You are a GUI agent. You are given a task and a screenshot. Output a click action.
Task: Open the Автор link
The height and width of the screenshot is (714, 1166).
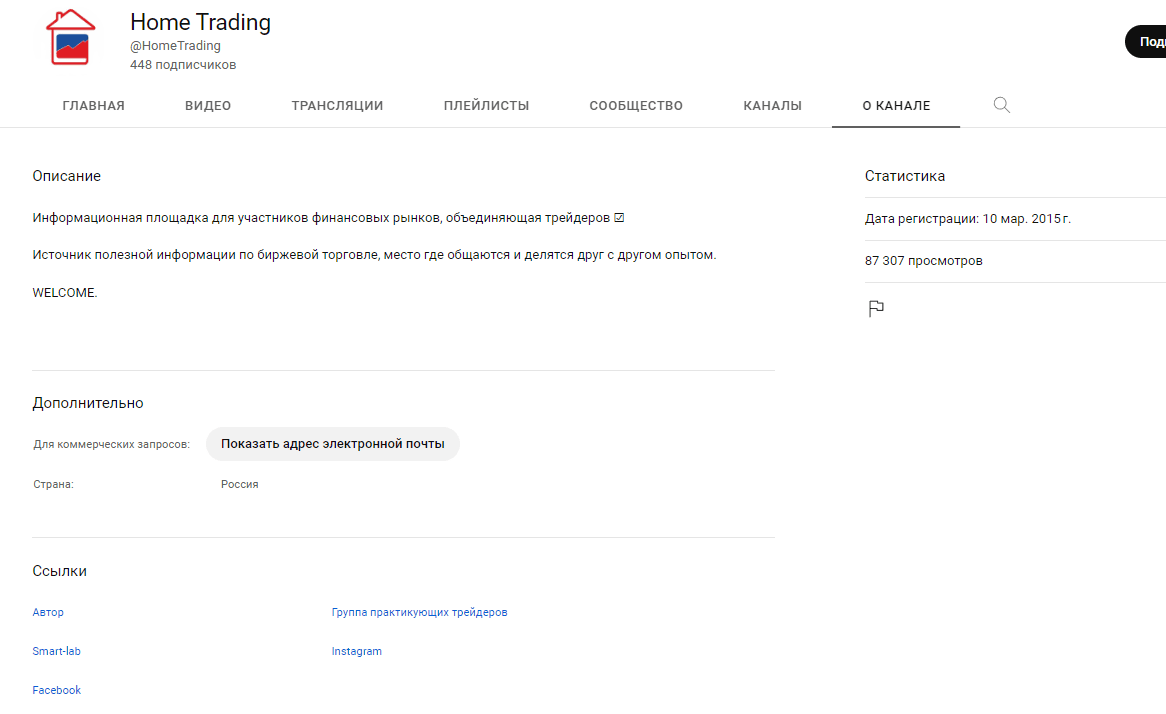coord(48,612)
